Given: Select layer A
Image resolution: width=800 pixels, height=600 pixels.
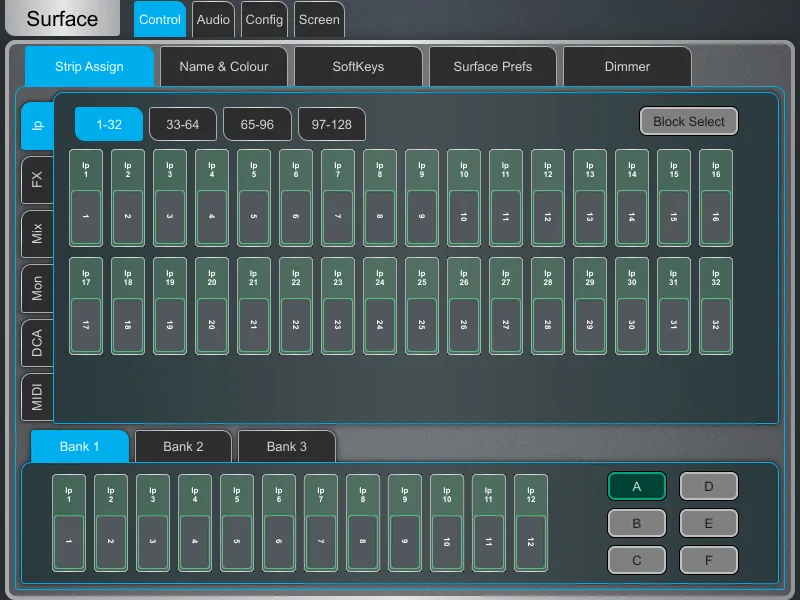Looking at the screenshot, I should click(x=637, y=486).
